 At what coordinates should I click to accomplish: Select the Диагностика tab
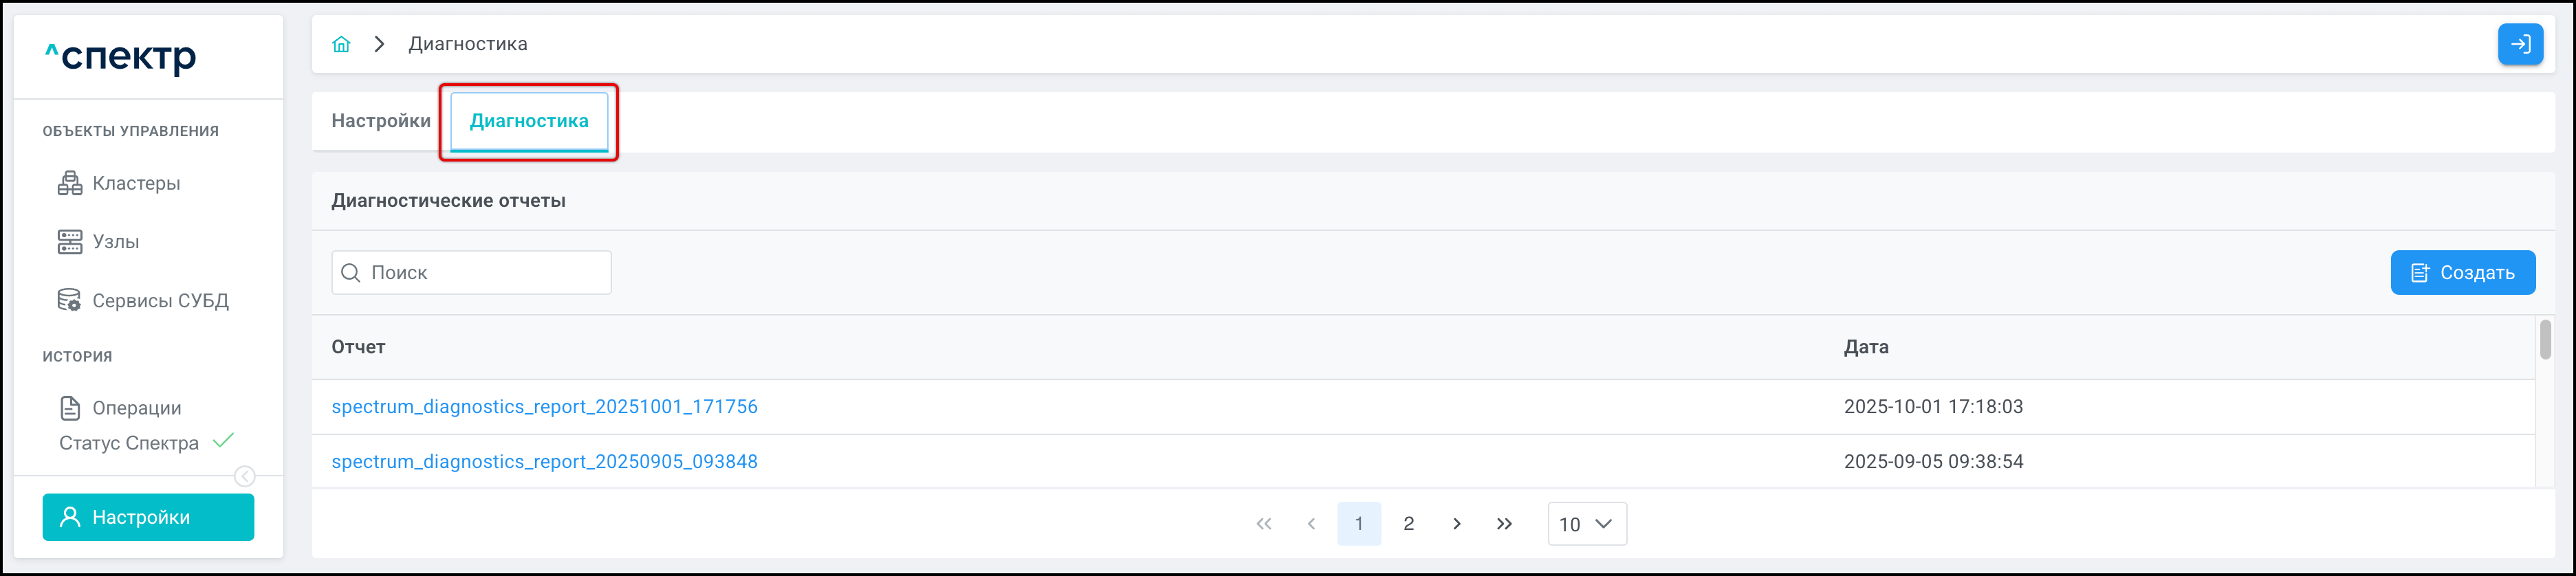tap(529, 121)
